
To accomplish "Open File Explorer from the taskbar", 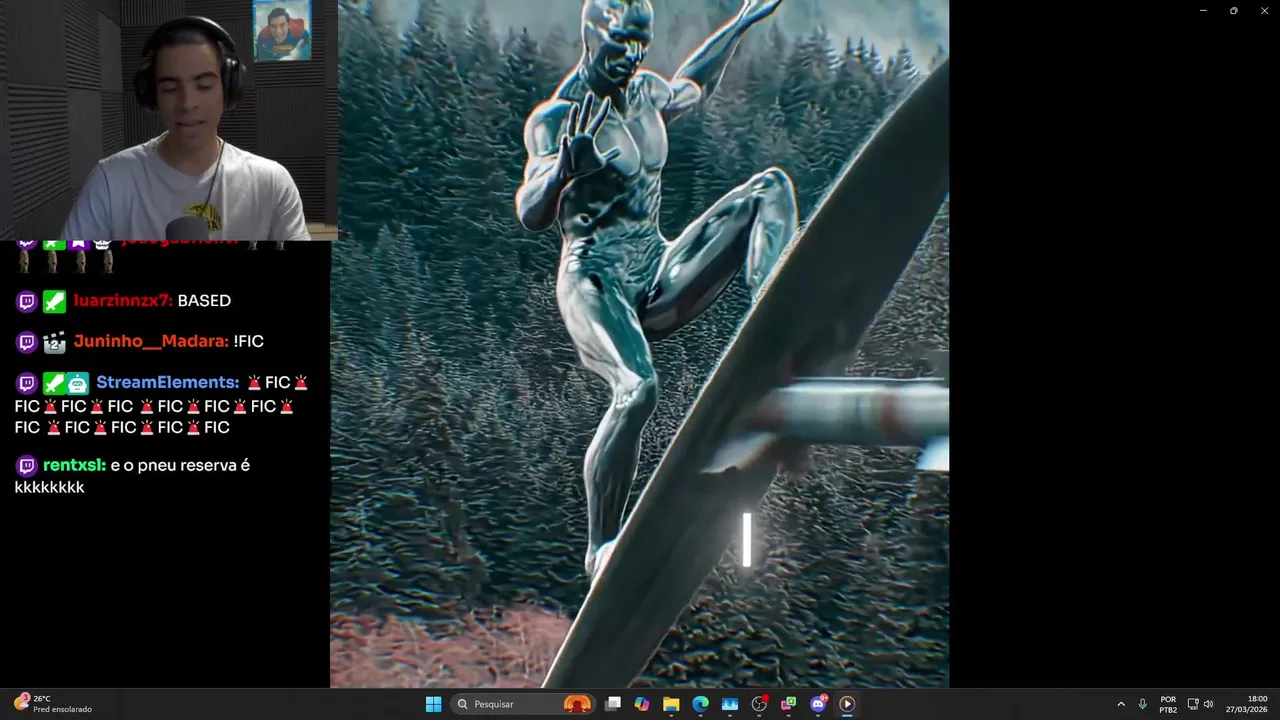I will [x=671, y=704].
